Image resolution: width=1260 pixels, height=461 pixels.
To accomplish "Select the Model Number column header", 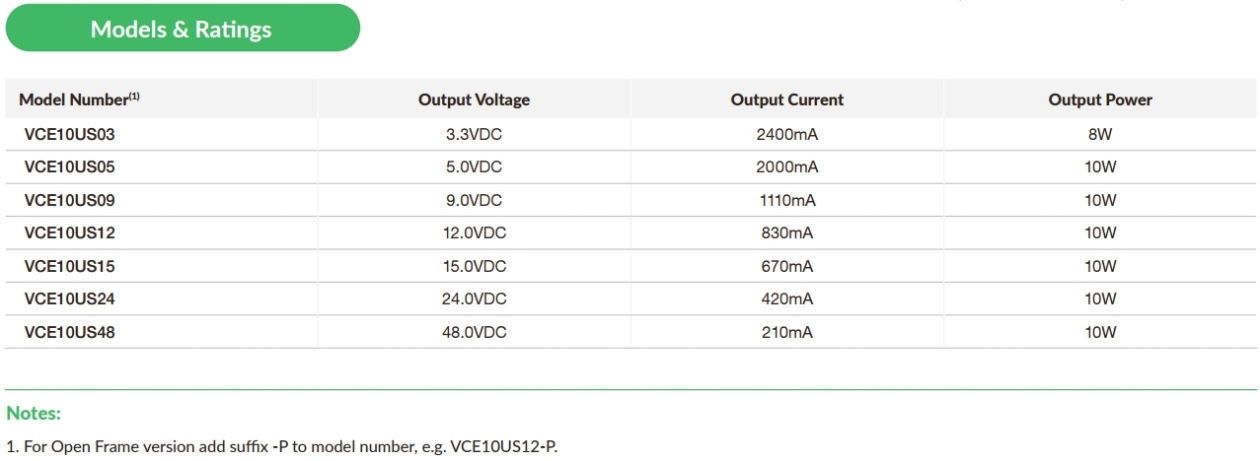I will click(x=77, y=100).
